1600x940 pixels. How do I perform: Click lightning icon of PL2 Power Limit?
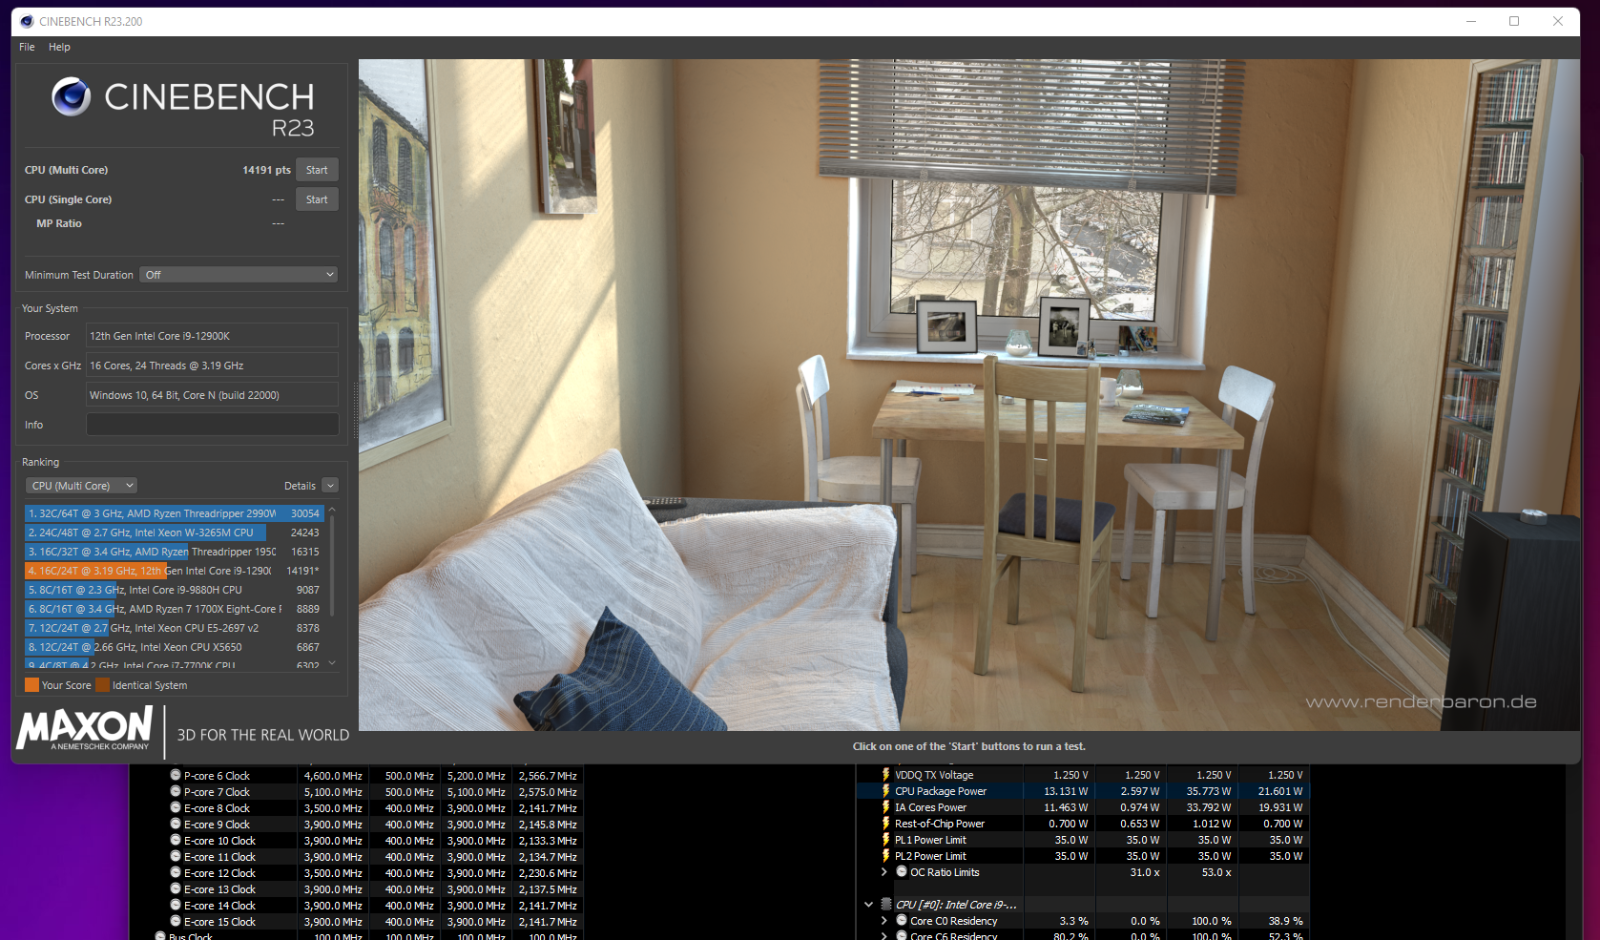pos(886,855)
